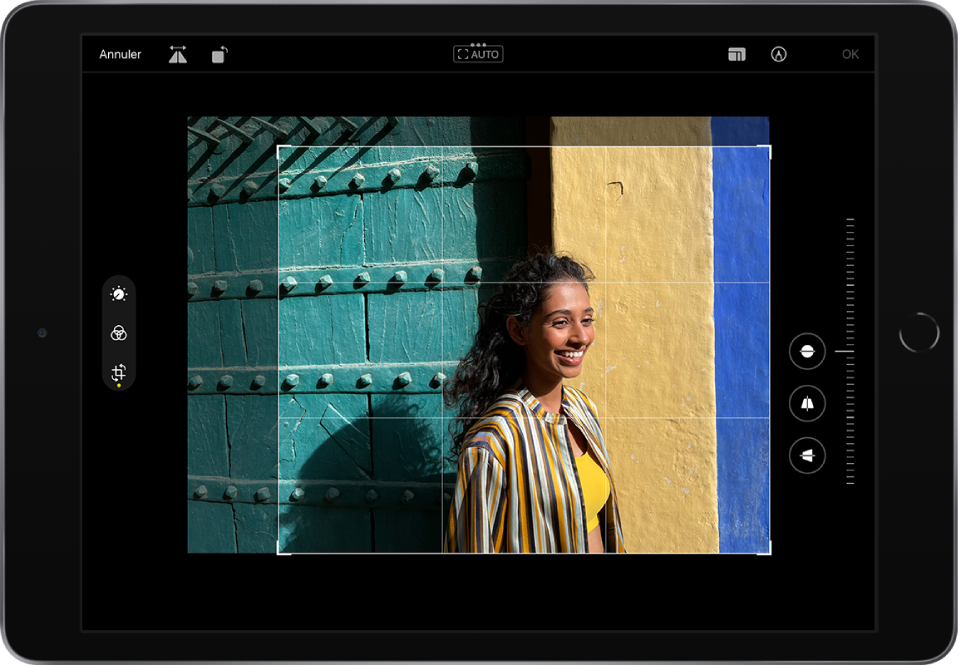Open the Markup pen tool

click(x=778, y=55)
